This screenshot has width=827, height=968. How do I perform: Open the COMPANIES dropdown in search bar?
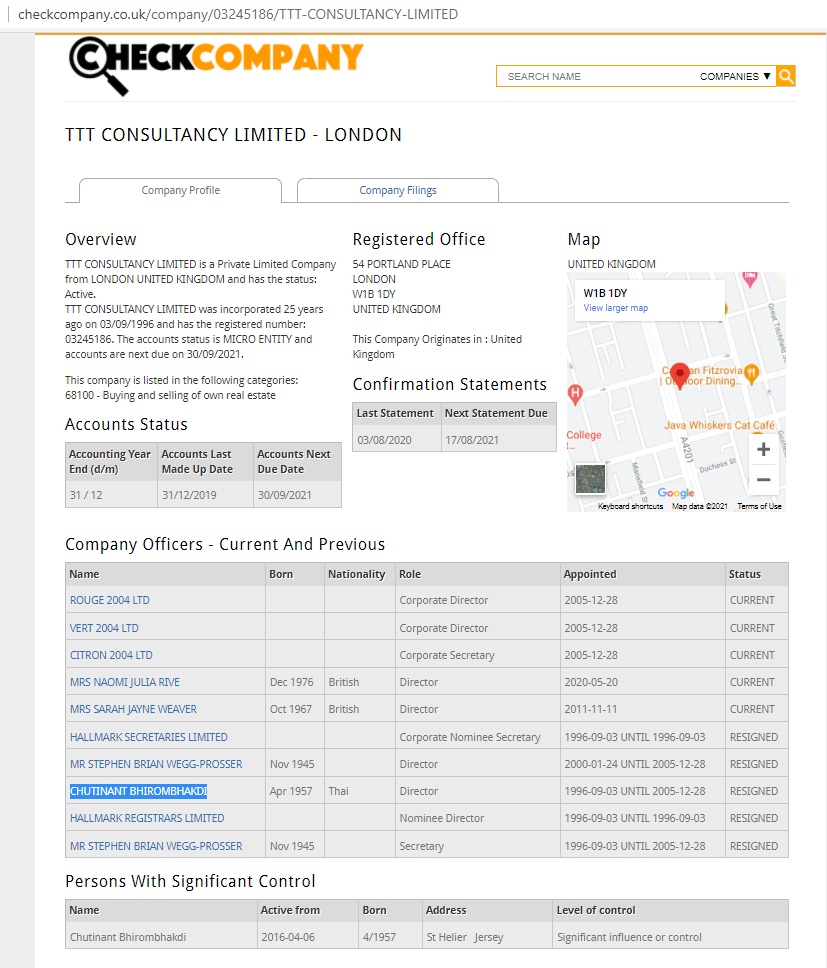coord(735,76)
